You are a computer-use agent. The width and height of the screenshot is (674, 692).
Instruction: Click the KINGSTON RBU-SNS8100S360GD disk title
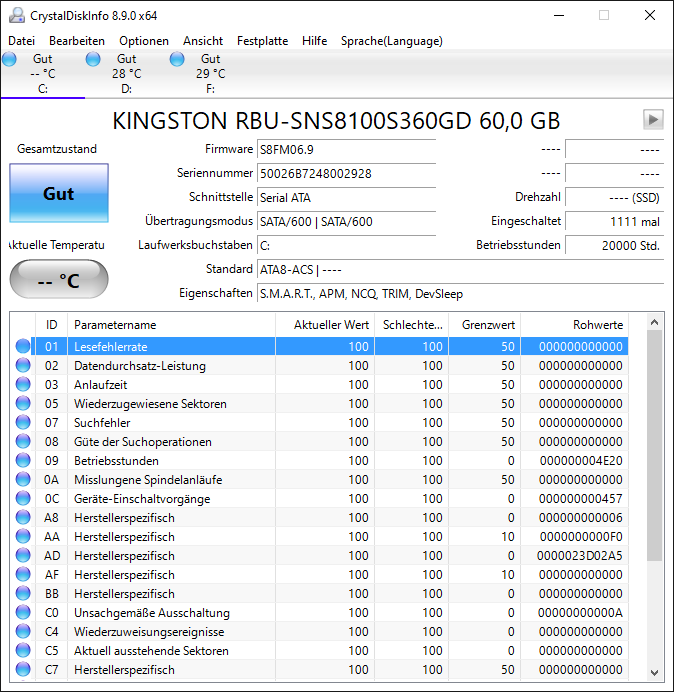(x=336, y=120)
